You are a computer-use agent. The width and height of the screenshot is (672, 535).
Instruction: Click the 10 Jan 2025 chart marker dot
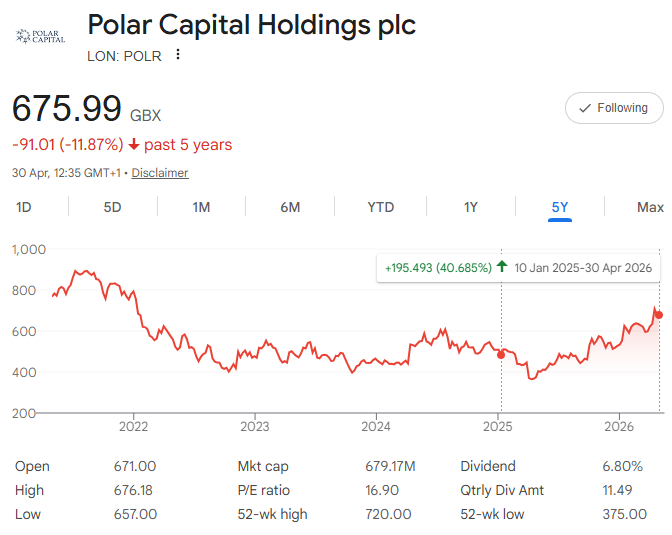[x=501, y=355]
